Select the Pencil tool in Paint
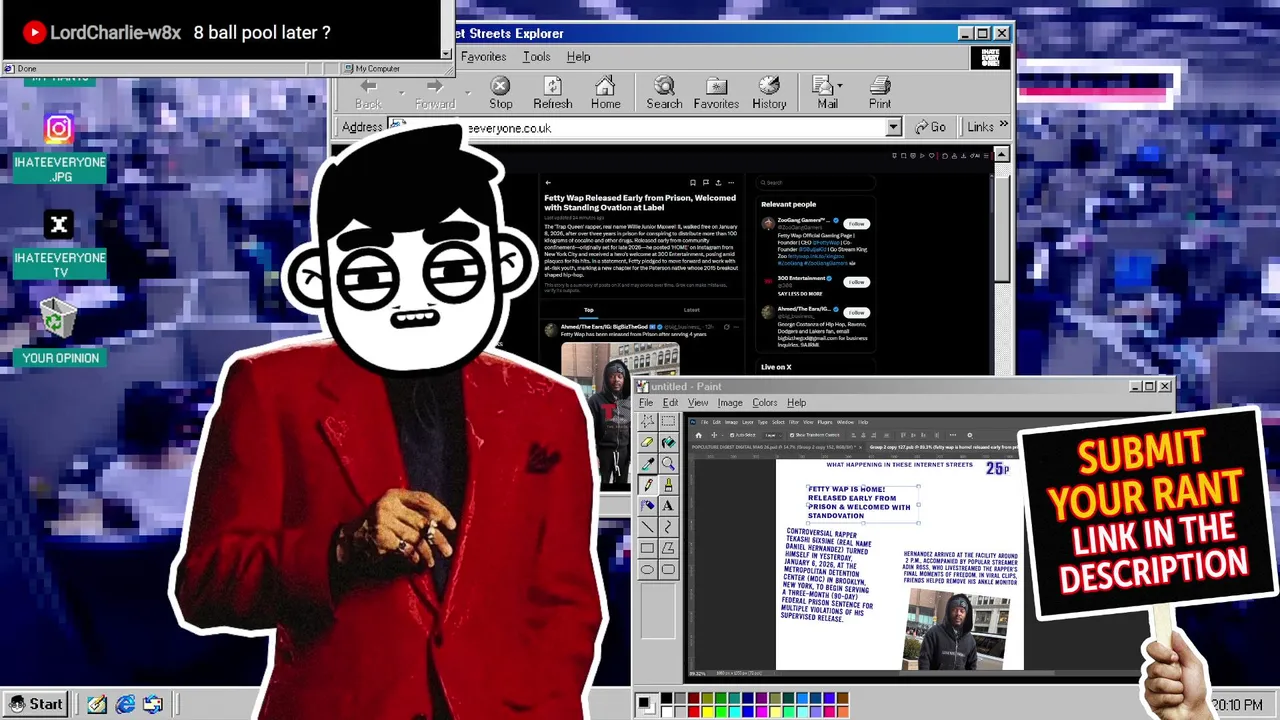 pyautogui.click(x=647, y=485)
